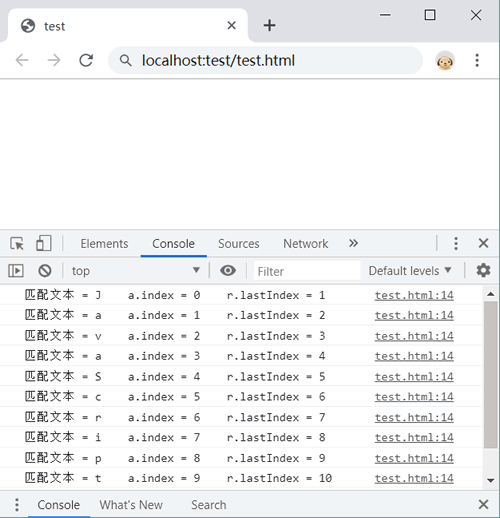
Task: Select the log row with 匹配文本 = J
Action: click(x=241, y=295)
